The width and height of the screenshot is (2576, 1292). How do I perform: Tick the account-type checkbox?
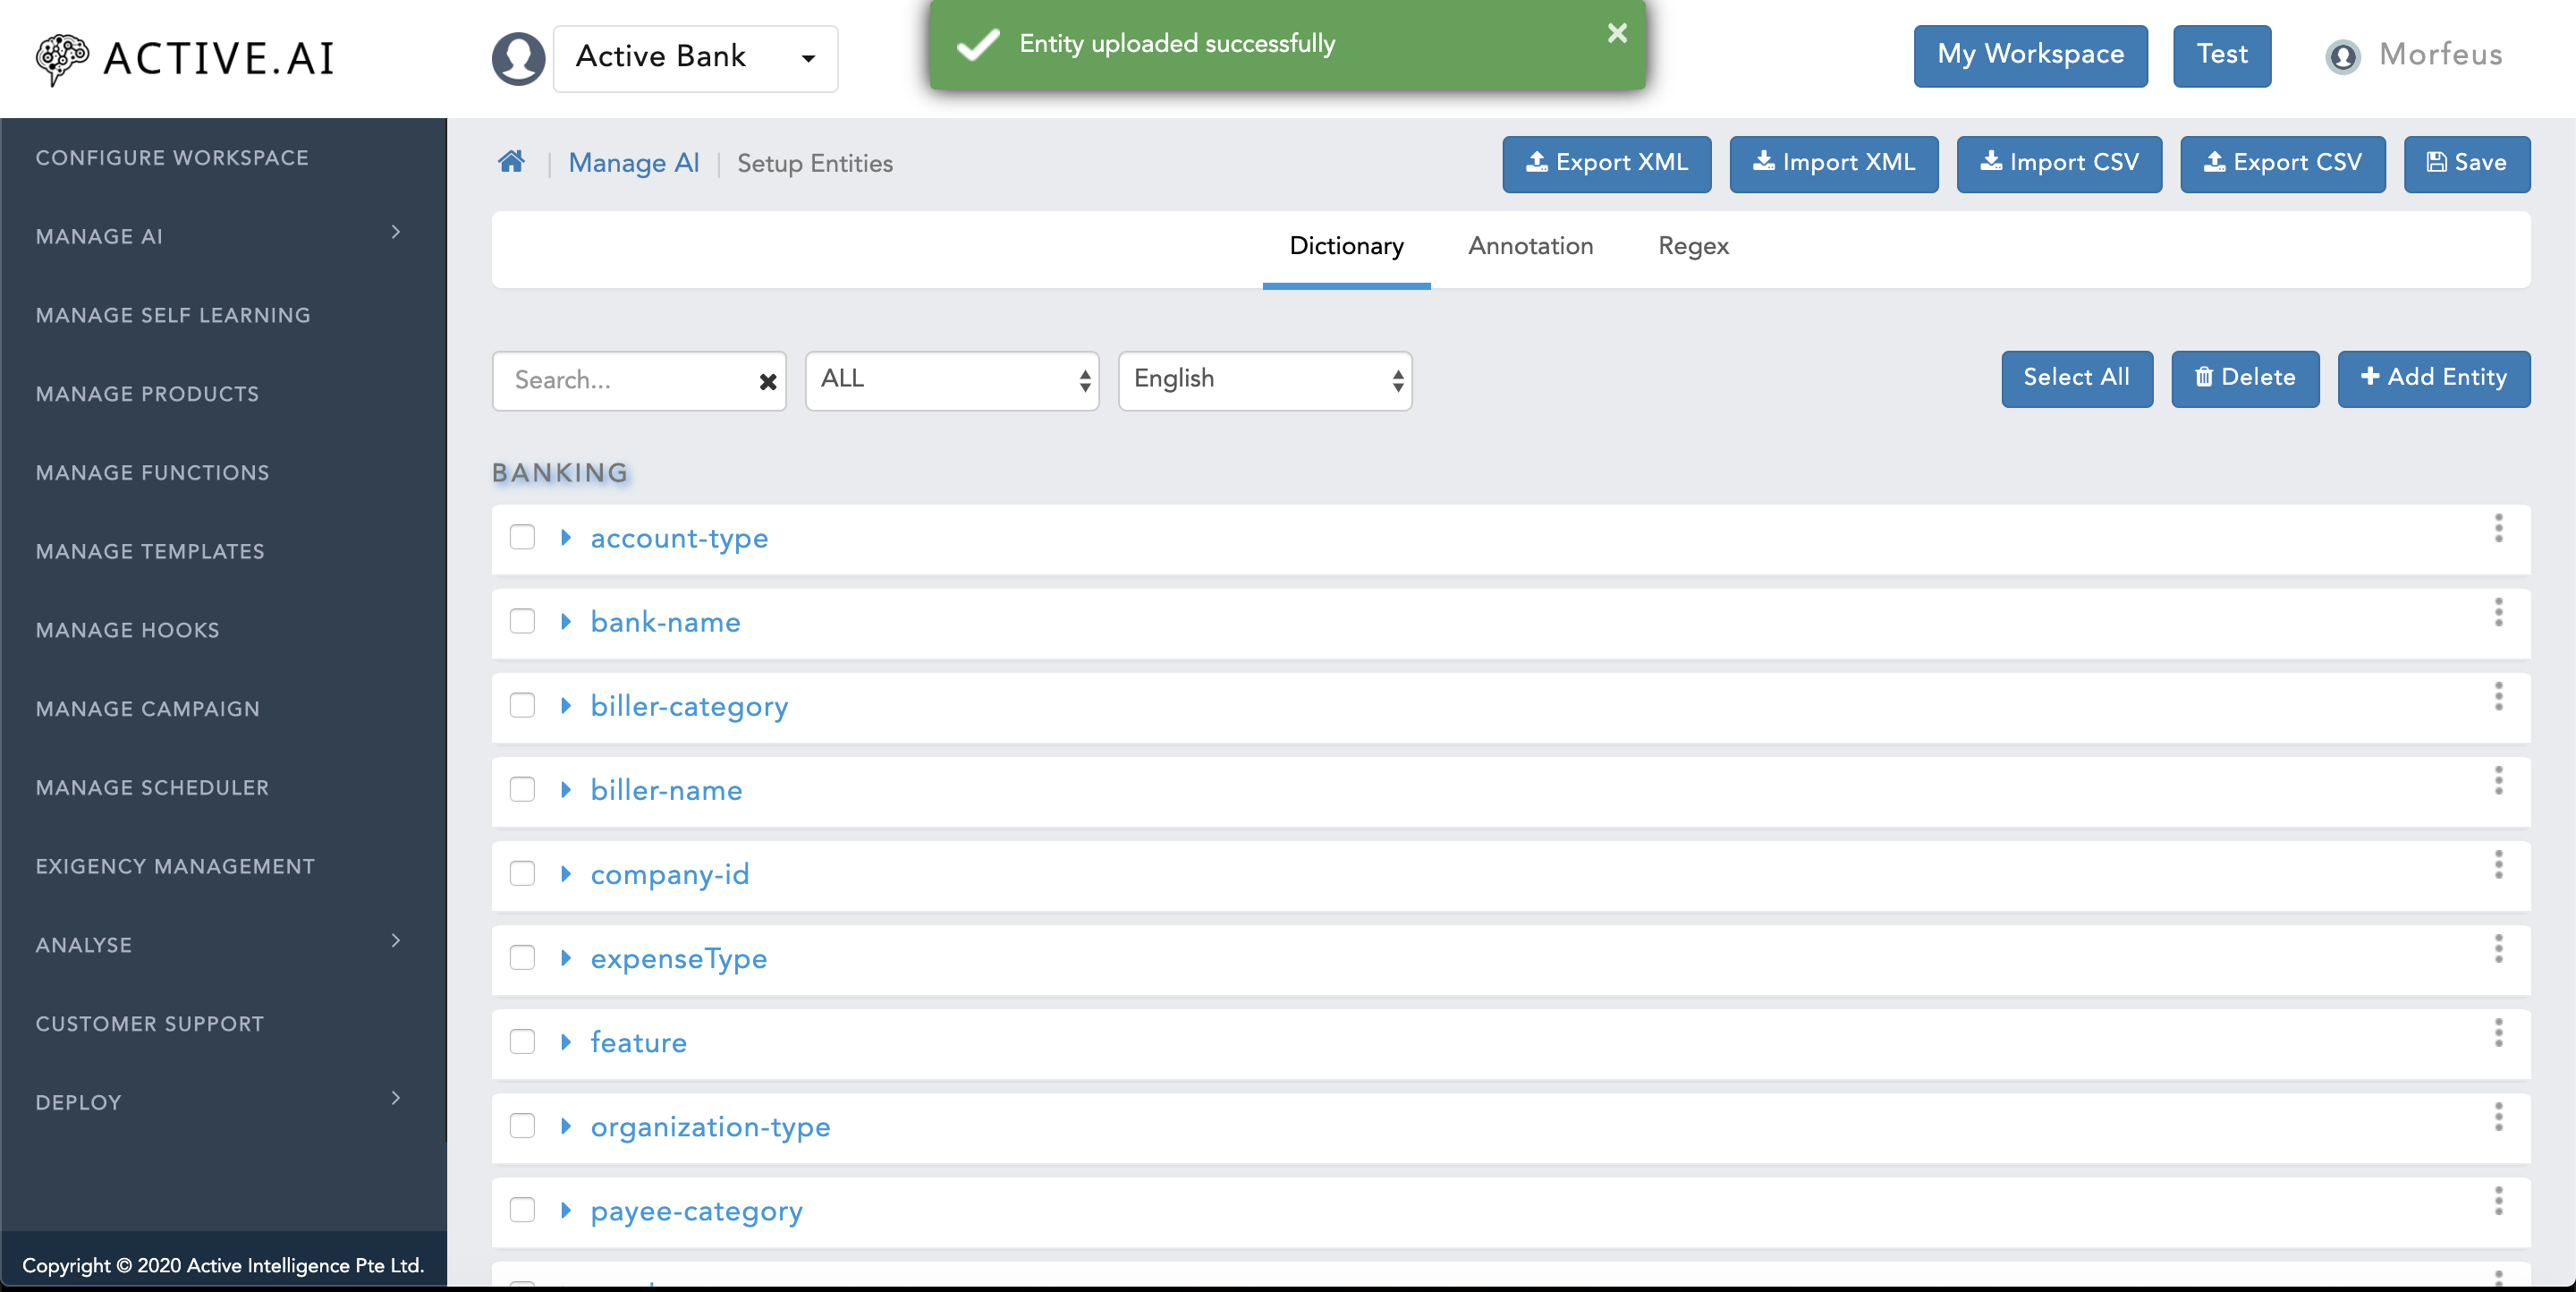click(x=522, y=537)
